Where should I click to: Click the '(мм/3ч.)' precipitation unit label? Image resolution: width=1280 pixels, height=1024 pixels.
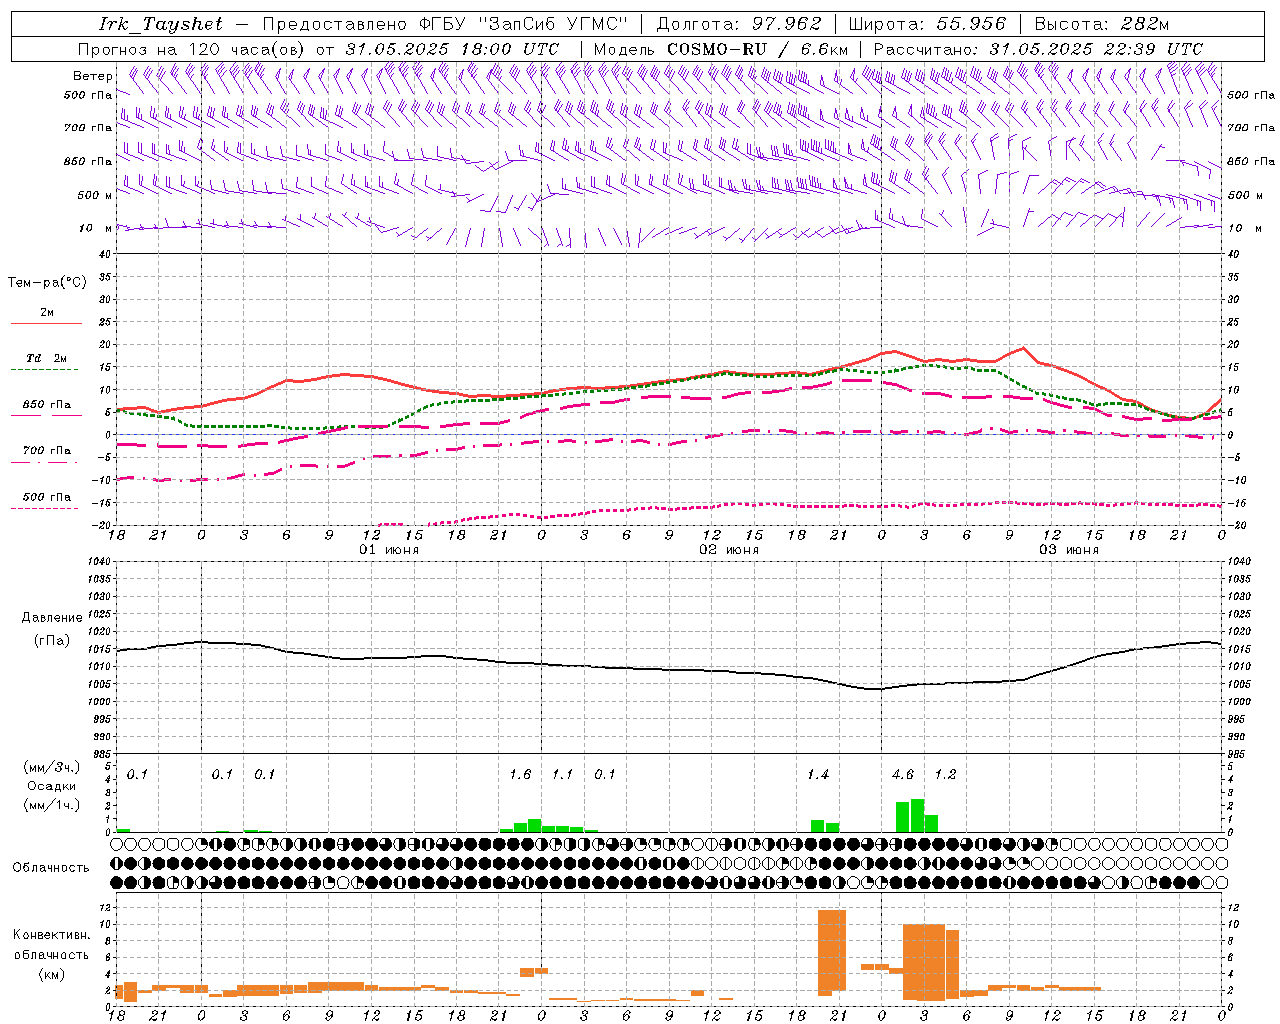[51, 767]
